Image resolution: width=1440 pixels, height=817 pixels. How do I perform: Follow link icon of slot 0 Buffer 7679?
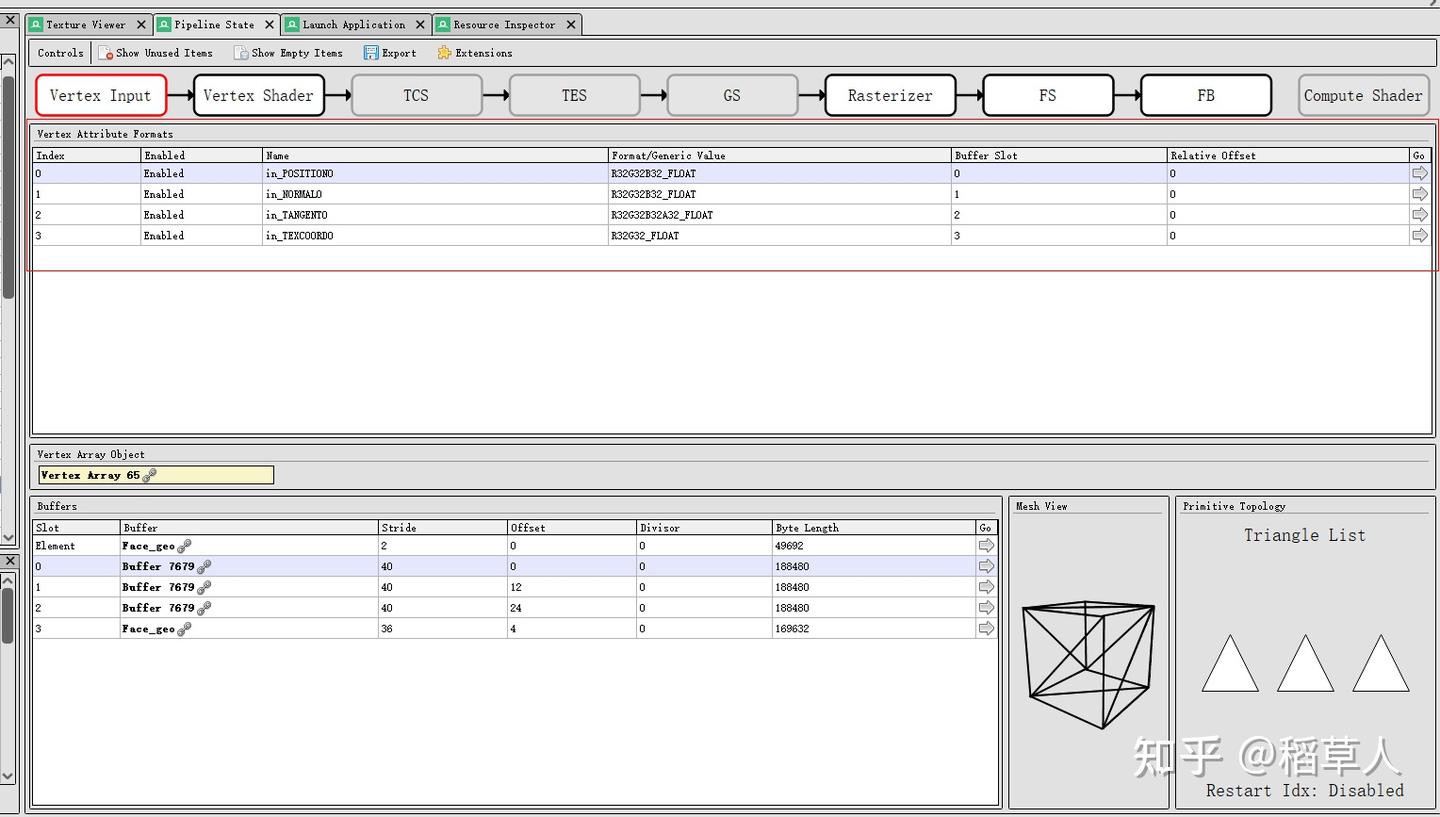coord(204,566)
